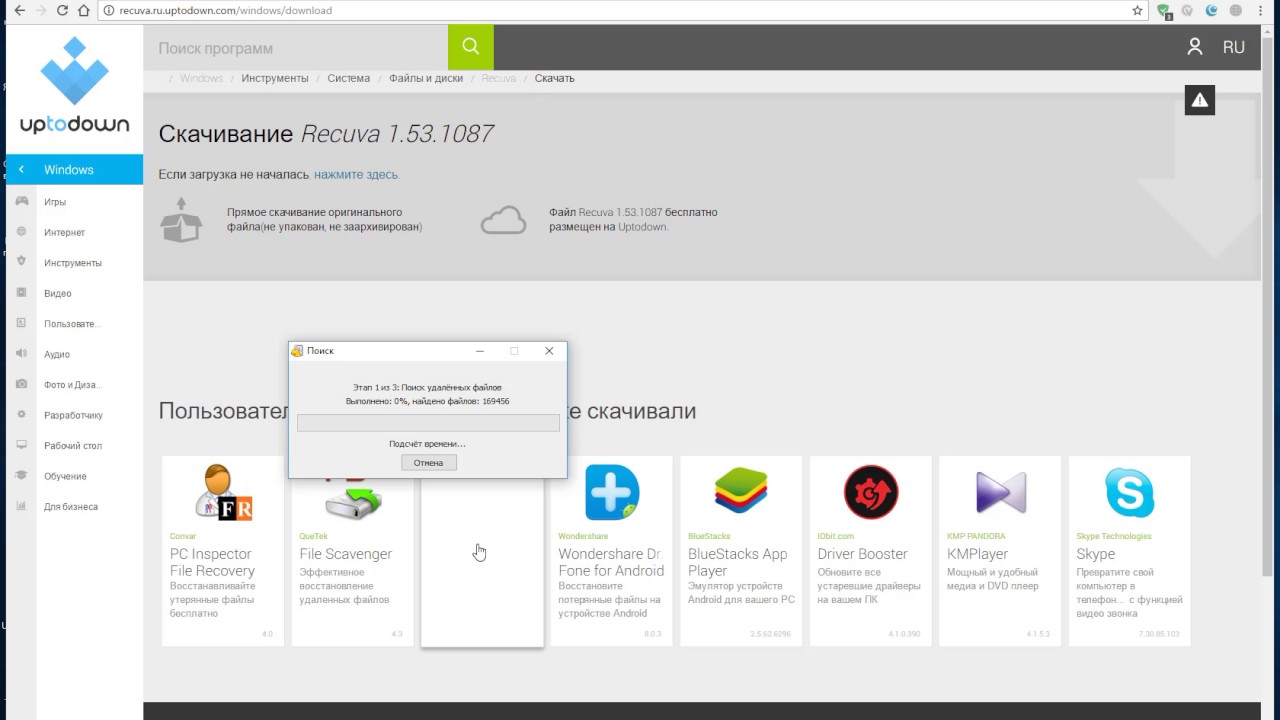1280x720 pixels.
Task: Open Для бизнеса category in sidebar
Action: tap(71, 506)
